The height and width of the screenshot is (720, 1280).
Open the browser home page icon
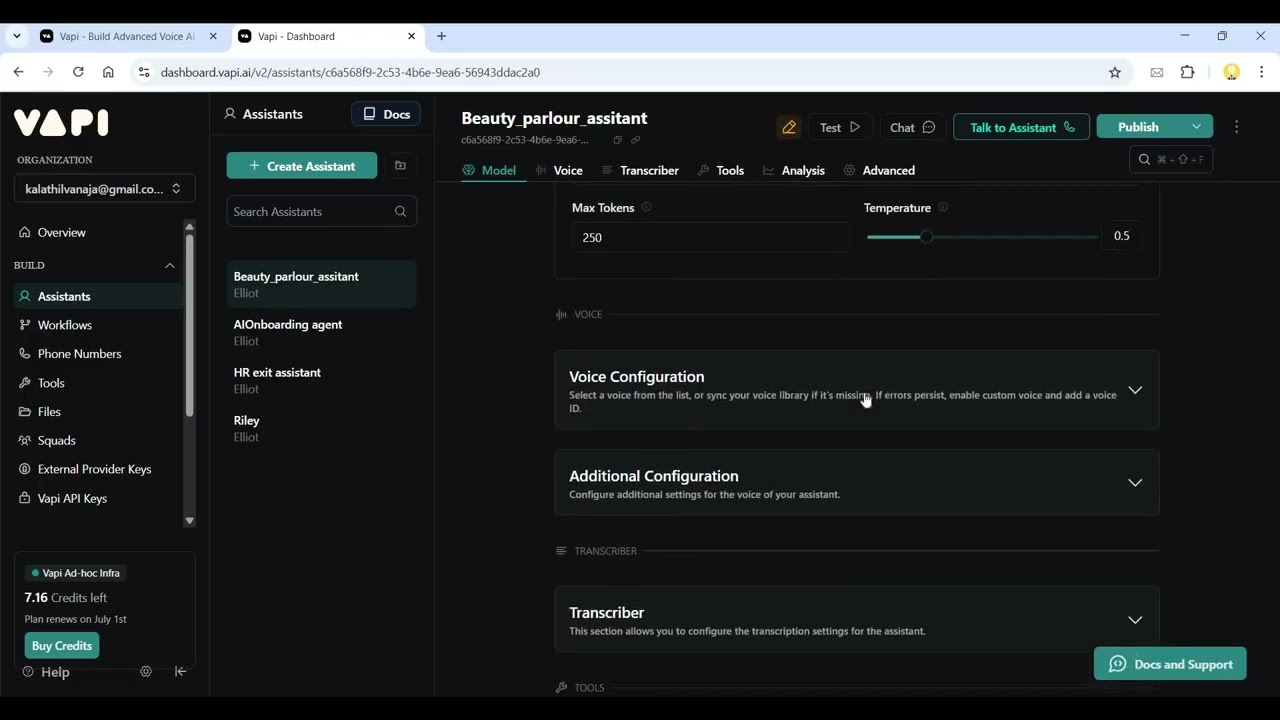point(108,72)
